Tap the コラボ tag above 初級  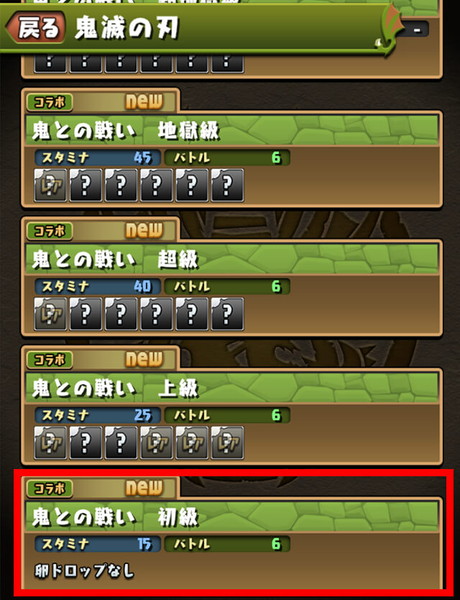click(50, 488)
